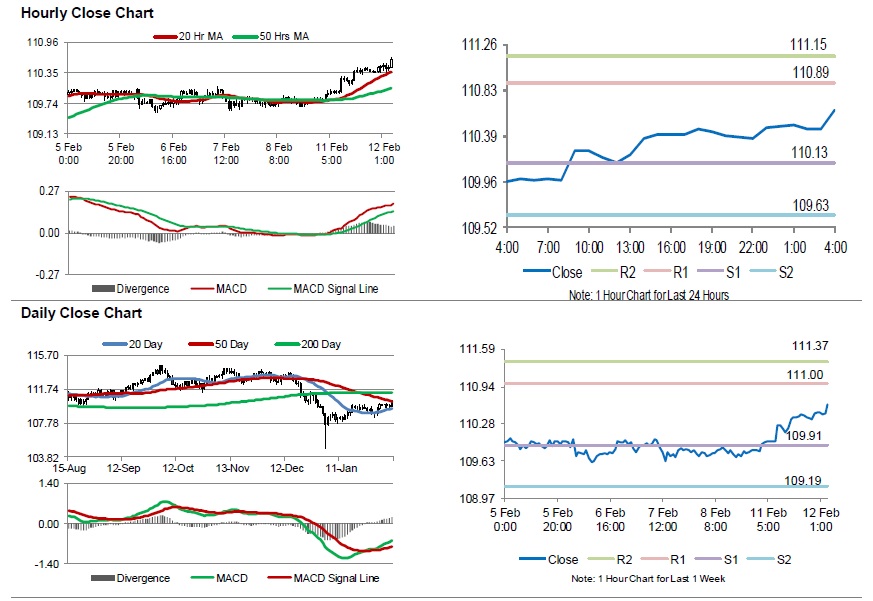Image resolution: width=873 pixels, height=601 pixels.
Task: Click the 110.13 S1 level label
Action: tap(810, 152)
